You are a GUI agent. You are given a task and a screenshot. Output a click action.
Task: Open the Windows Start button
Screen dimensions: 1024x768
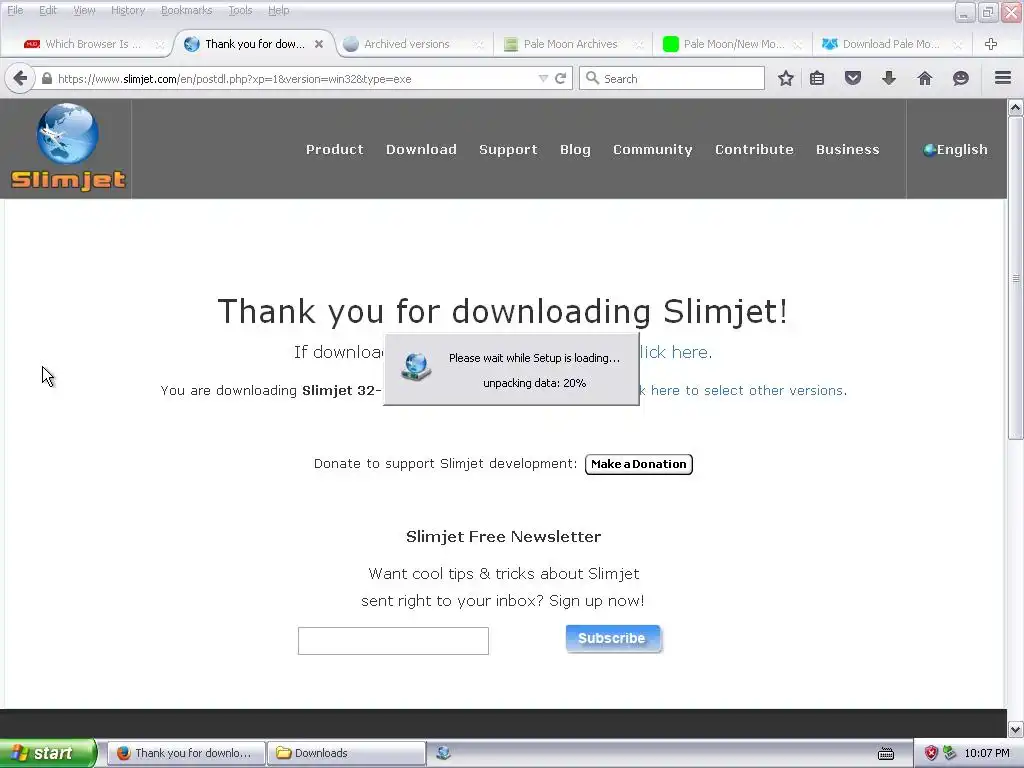pyautogui.click(x=47, y=753)
